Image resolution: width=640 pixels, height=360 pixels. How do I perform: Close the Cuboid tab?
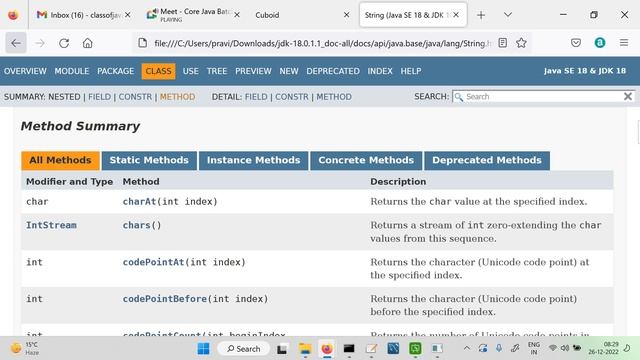346,15
